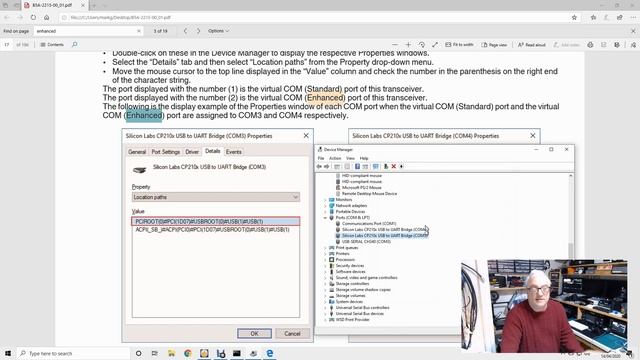The image size is (640, 360).
Task: Click the Edge browser back arrow
Action: click(7, 18)
